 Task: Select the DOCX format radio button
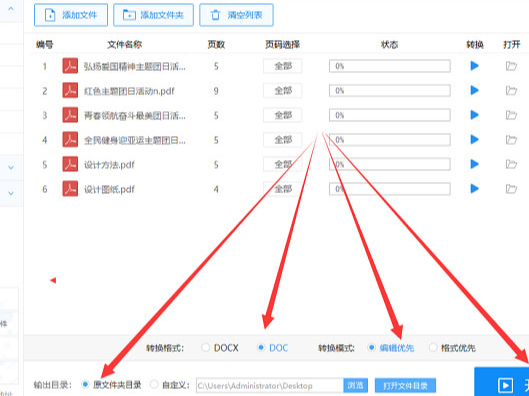pos(205,347)
